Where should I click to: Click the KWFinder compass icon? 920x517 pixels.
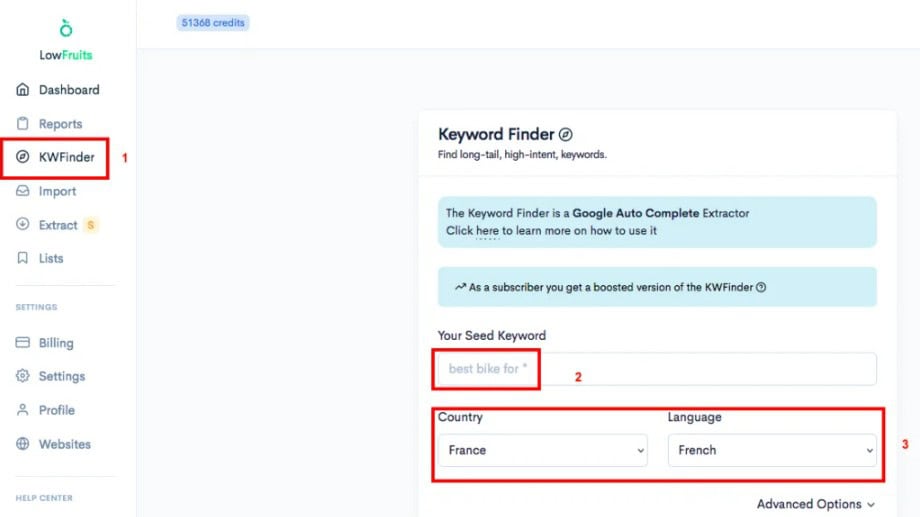(x=22, y=157)
